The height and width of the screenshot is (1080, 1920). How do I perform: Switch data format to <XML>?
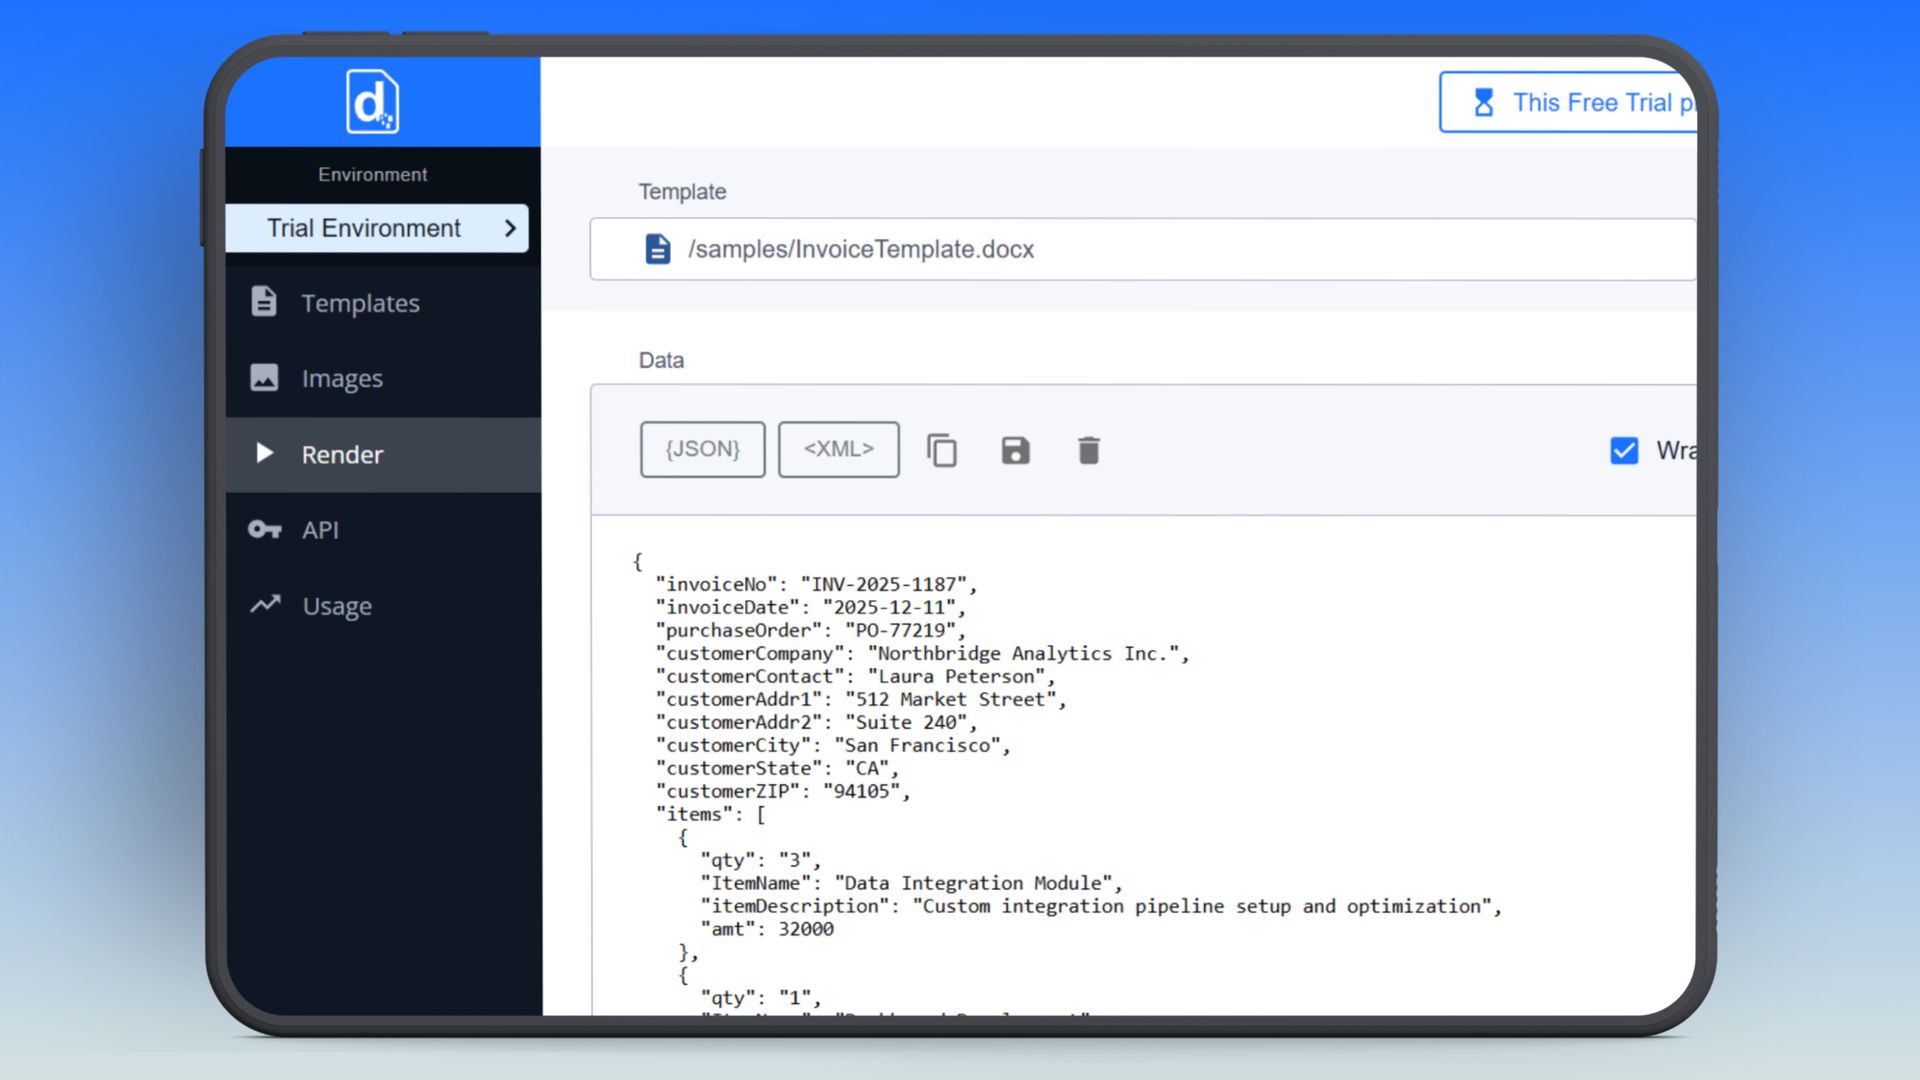click(838, 449)
